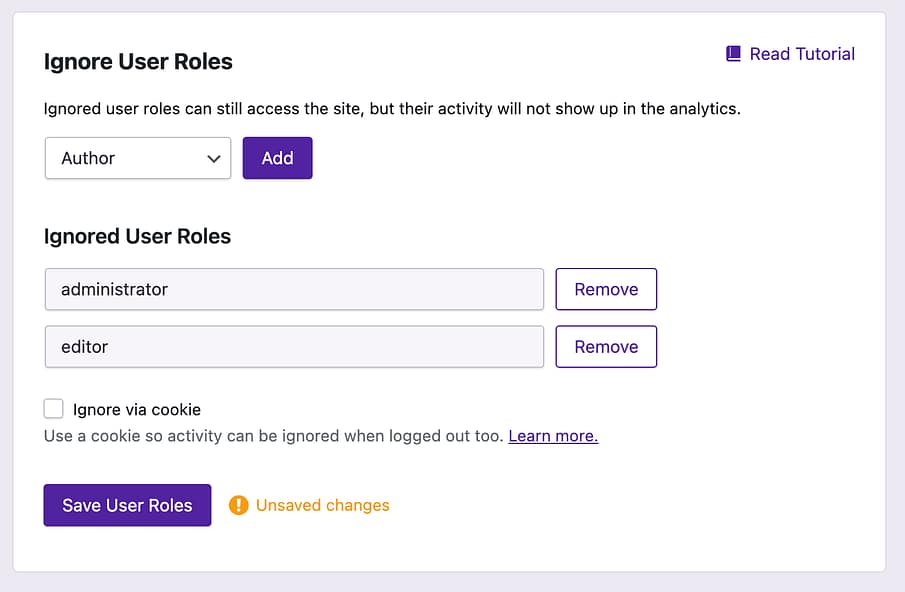Open the Read Tutorial link
The image size is (905, 592).
point(800,53)
